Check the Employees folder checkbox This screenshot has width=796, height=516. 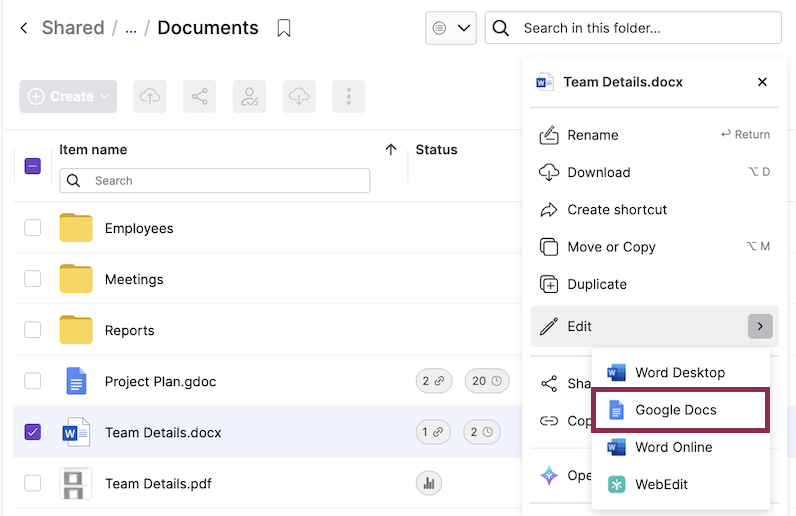click(x=33, y=228)
